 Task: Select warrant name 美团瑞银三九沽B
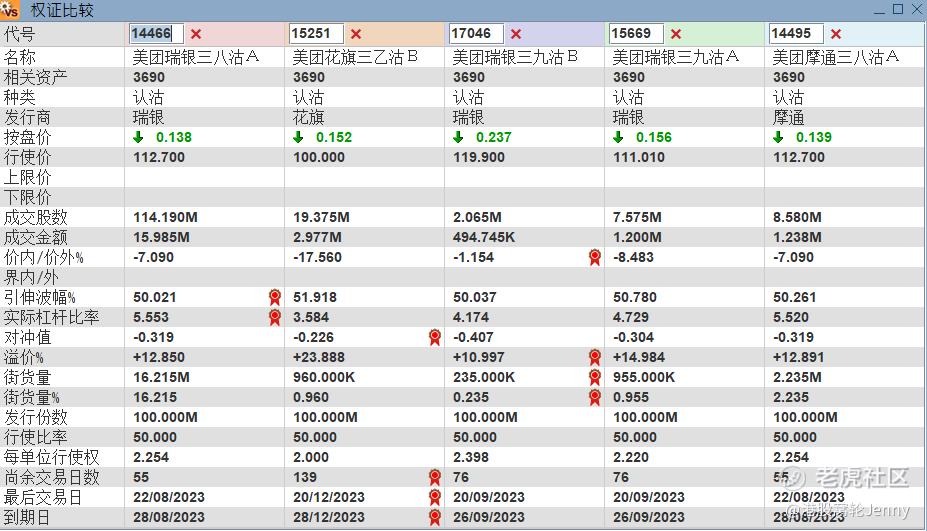[515, 57]
